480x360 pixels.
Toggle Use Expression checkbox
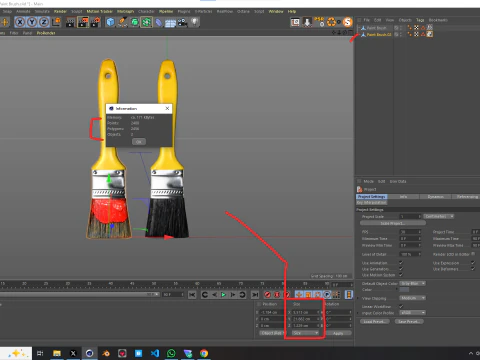[473, 263]
